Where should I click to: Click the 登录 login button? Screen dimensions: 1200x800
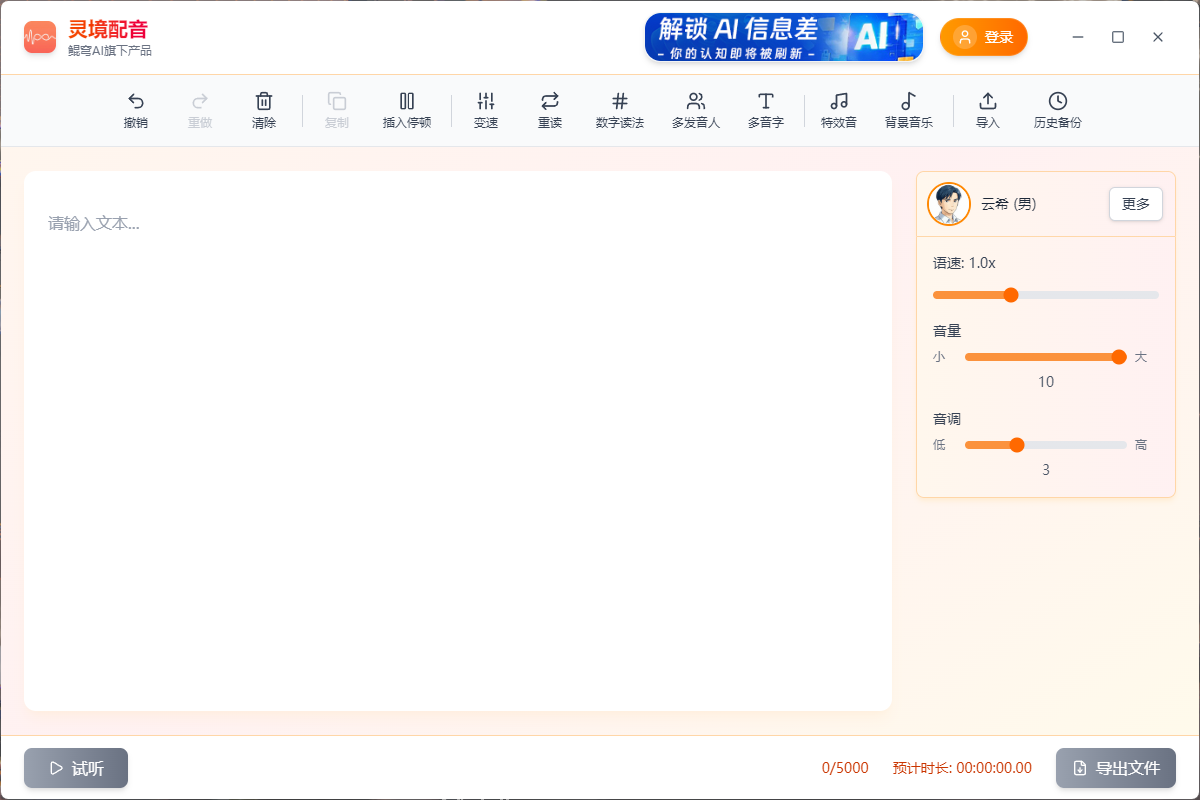point(983,36)
